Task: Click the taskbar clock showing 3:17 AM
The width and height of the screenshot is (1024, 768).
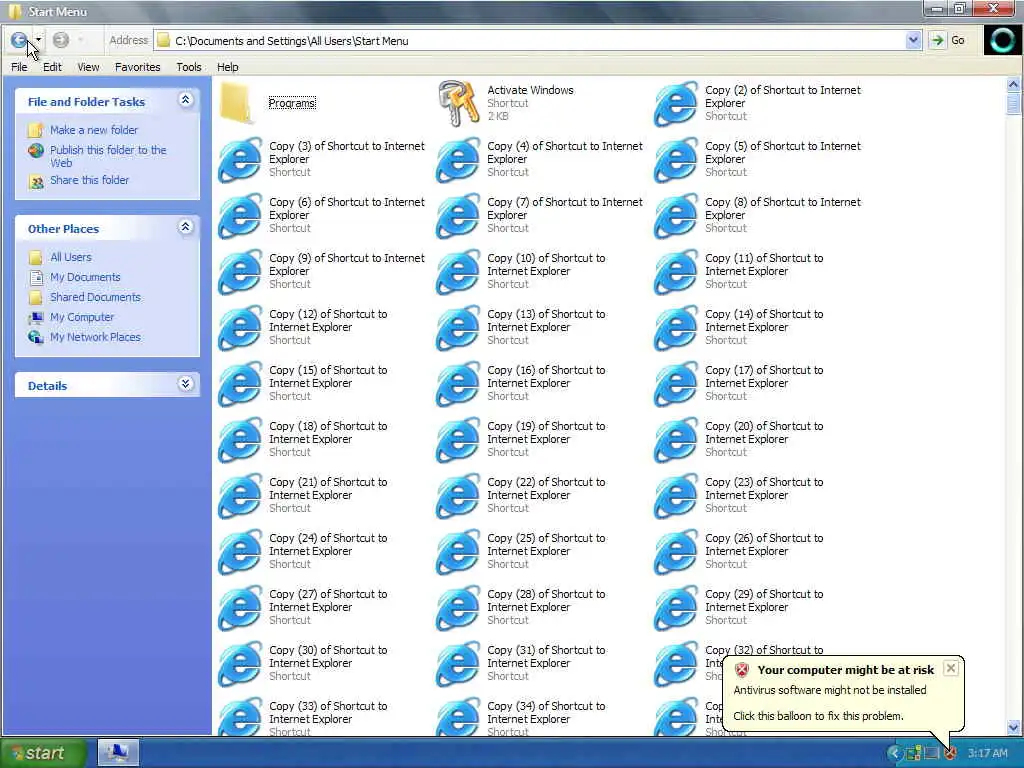Action: [987, 754]
